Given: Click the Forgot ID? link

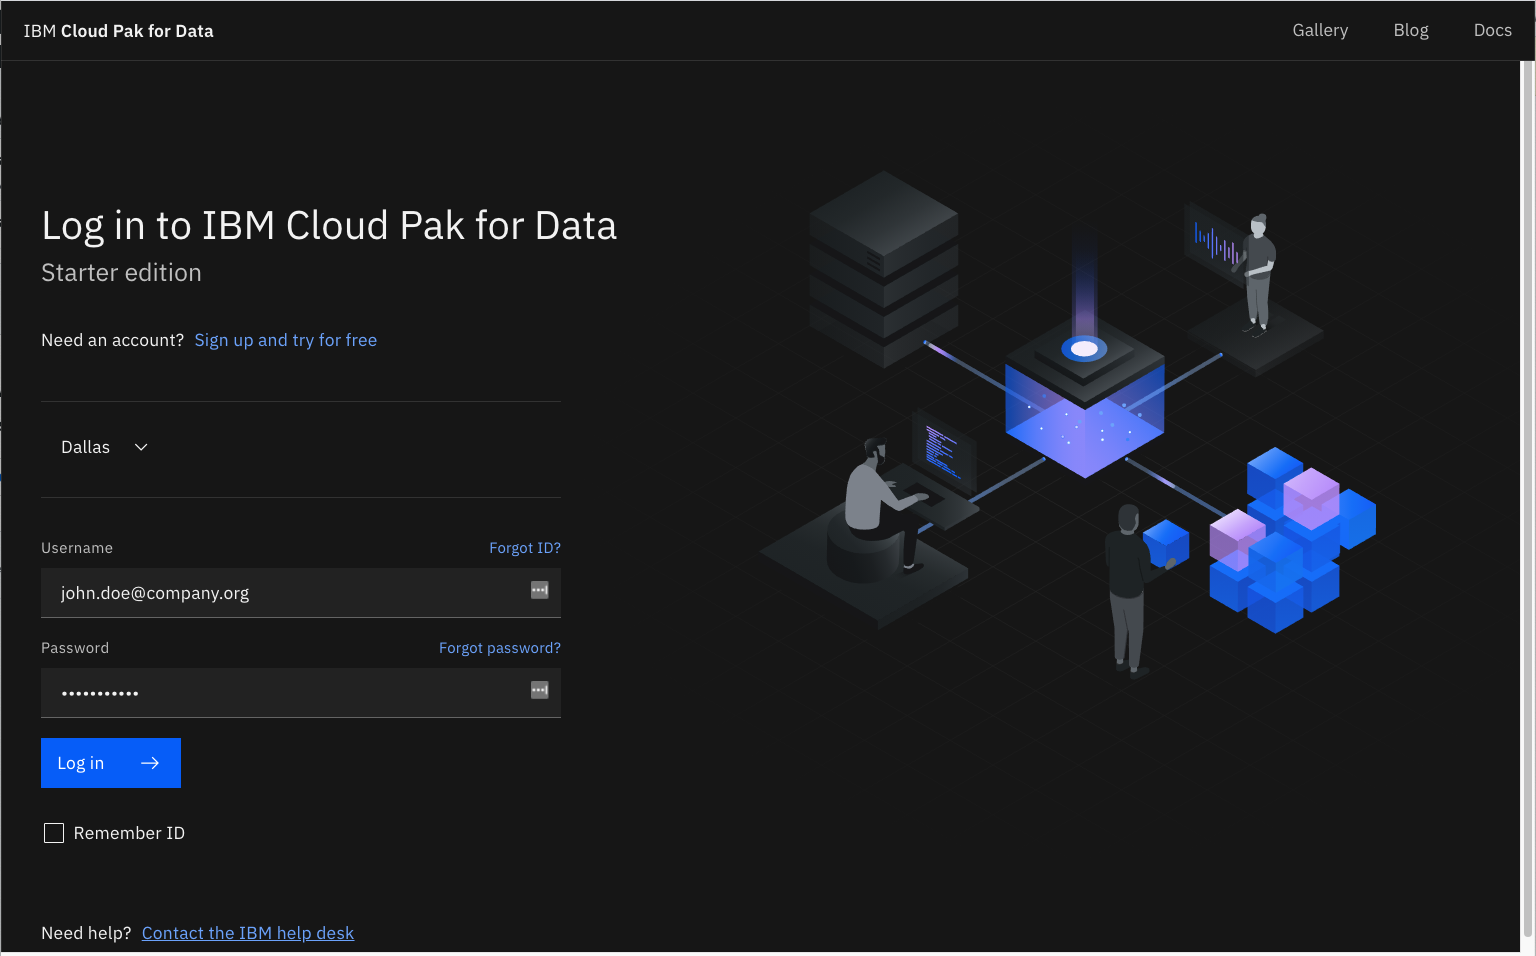Looking at the screenshot, I should pos(524,548).
